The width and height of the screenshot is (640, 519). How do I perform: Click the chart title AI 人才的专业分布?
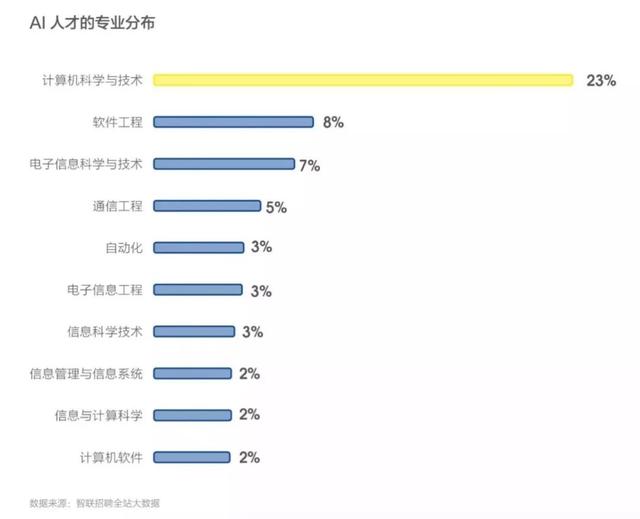pos(92,22)
